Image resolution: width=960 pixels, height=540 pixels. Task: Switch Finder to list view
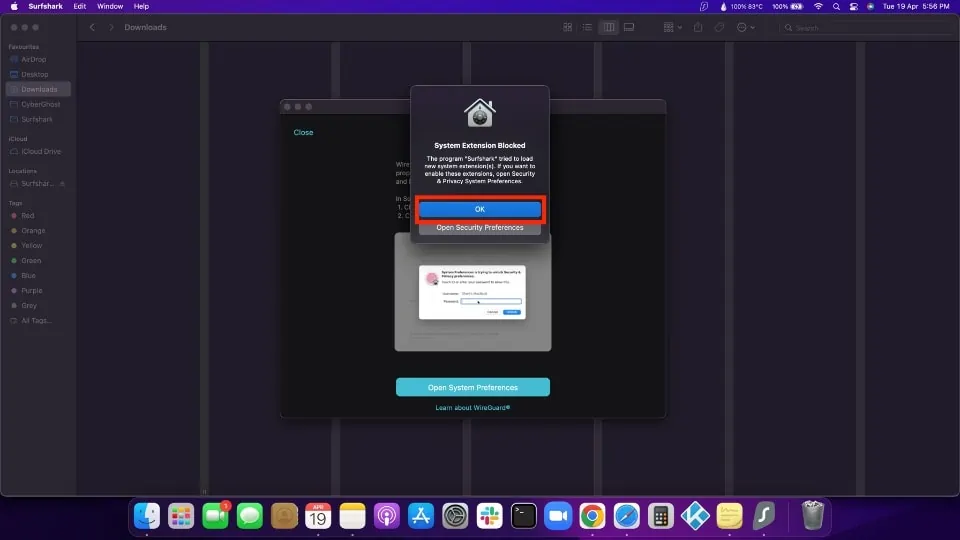click(x=587, y=28)
